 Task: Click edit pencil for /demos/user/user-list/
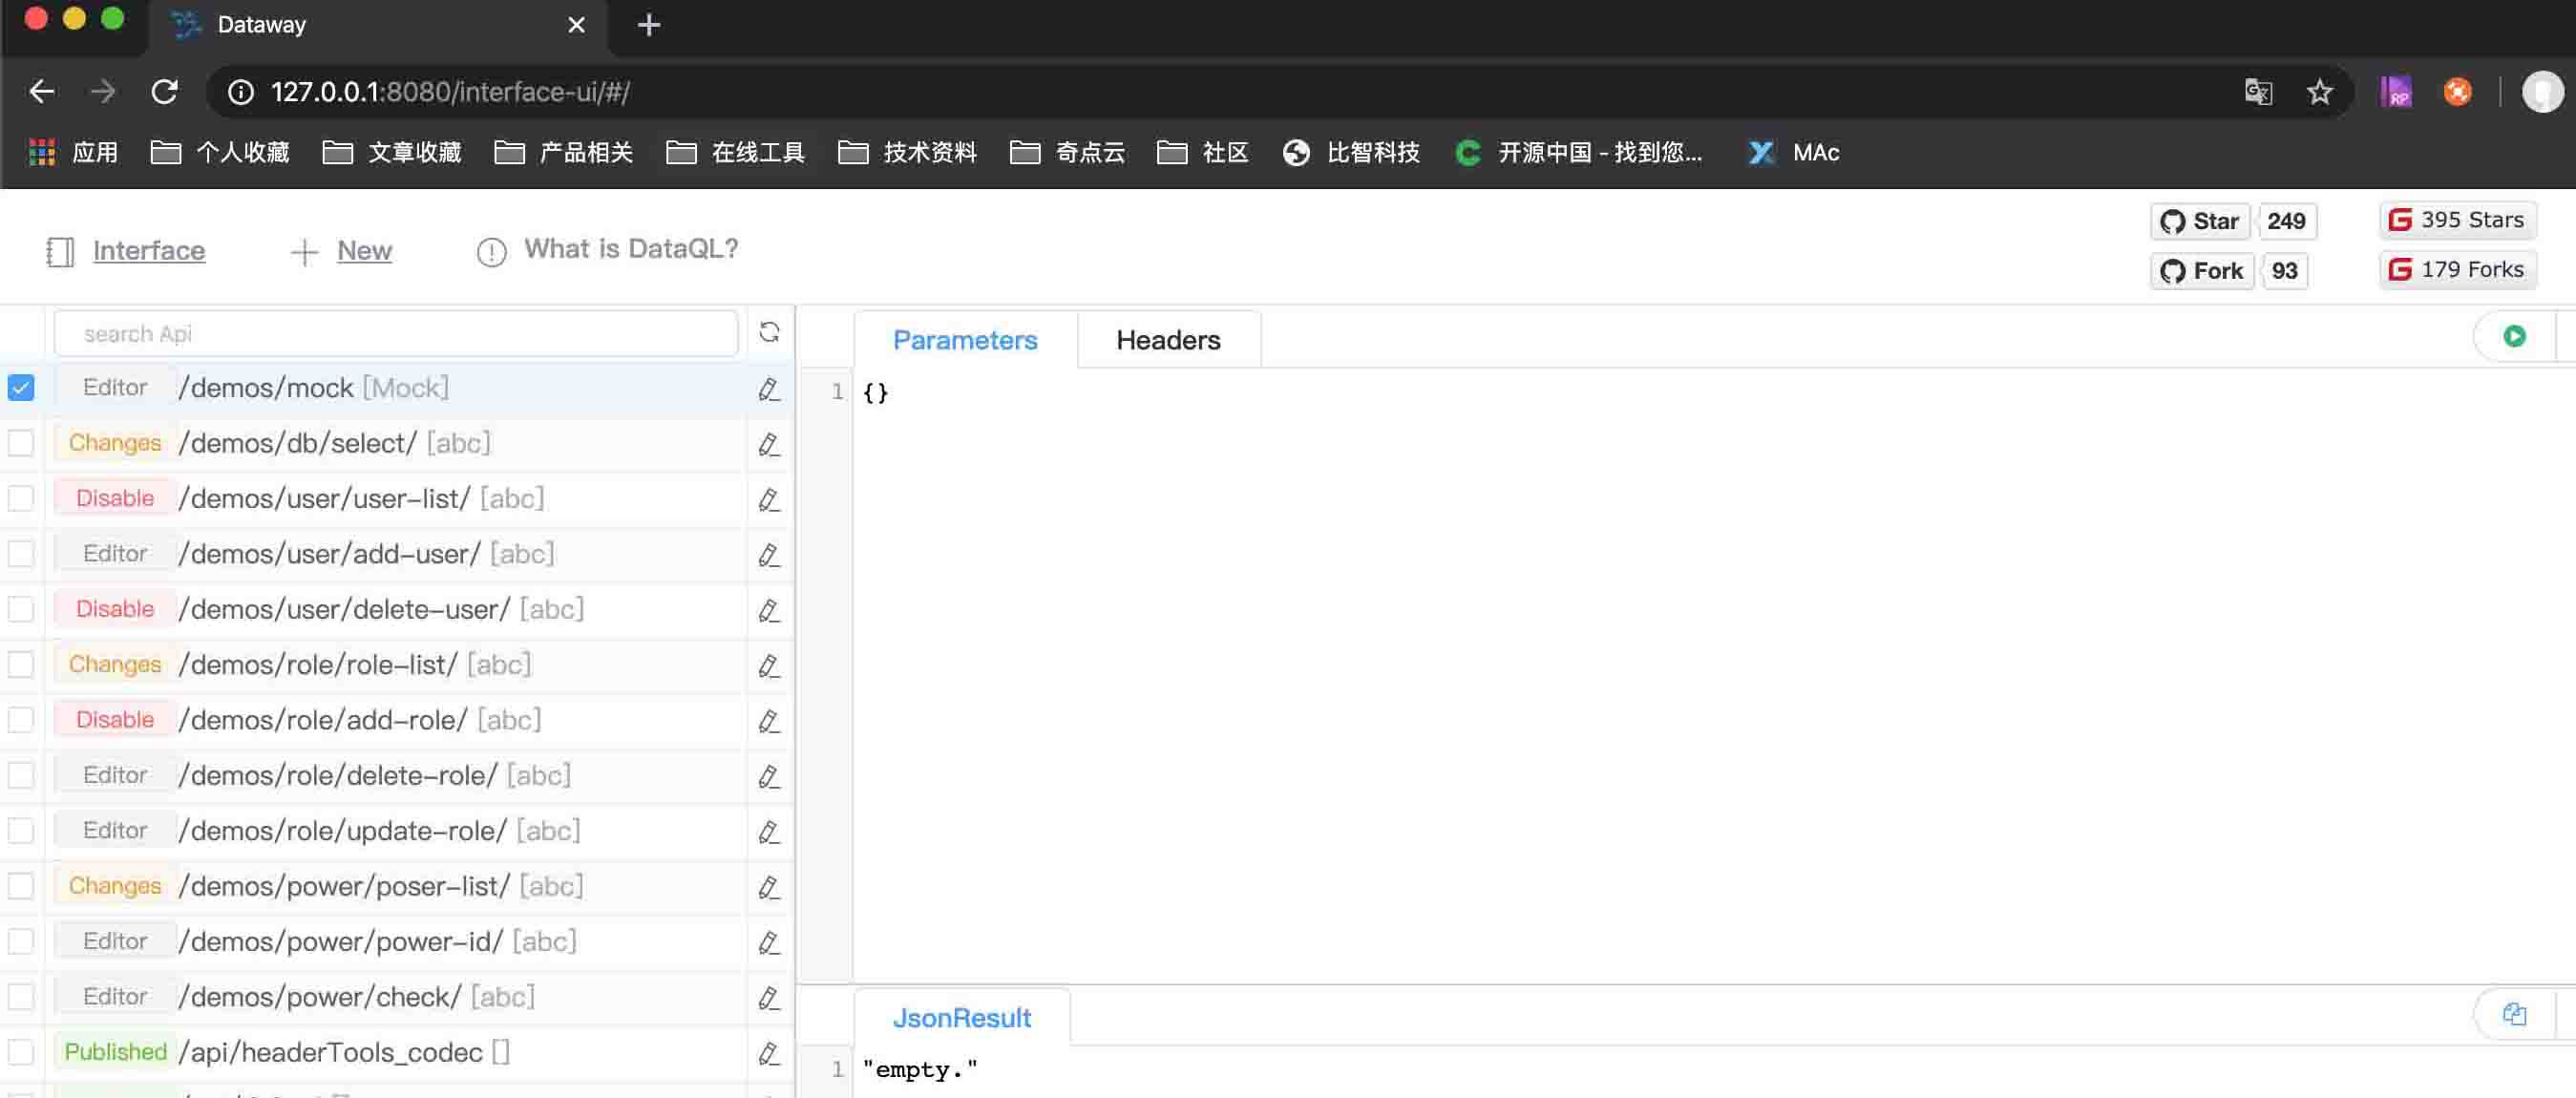click(768, 499)
